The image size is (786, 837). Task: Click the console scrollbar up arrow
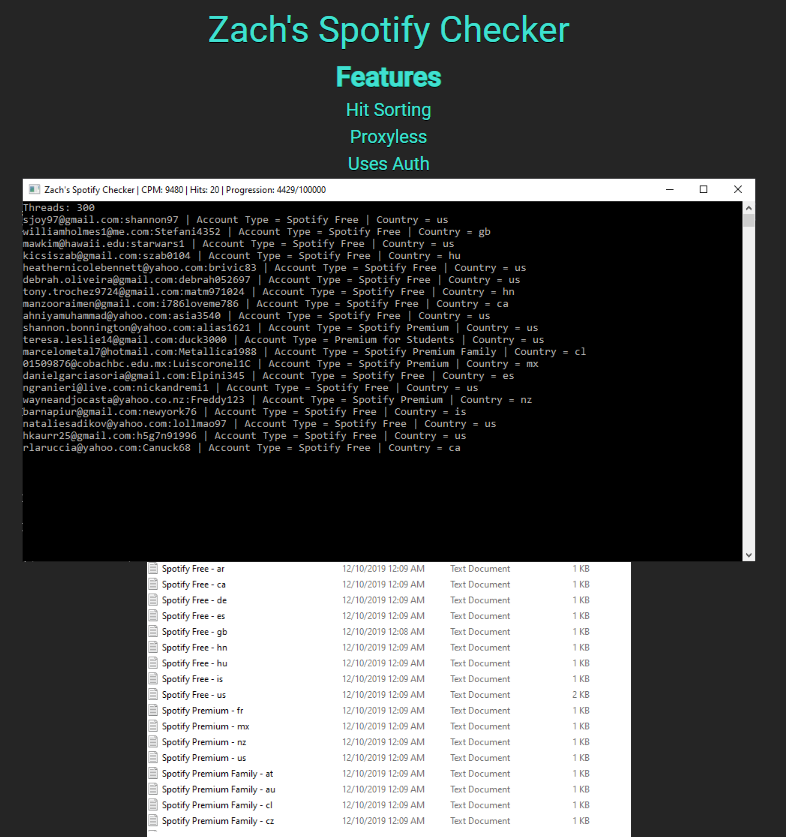coord(749,208)
